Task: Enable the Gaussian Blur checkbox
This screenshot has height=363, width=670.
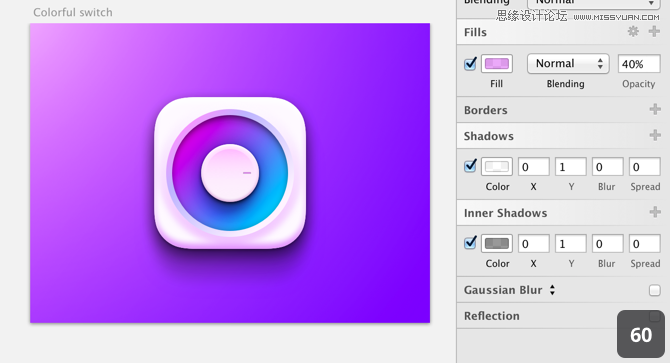Action: (655, 290)
